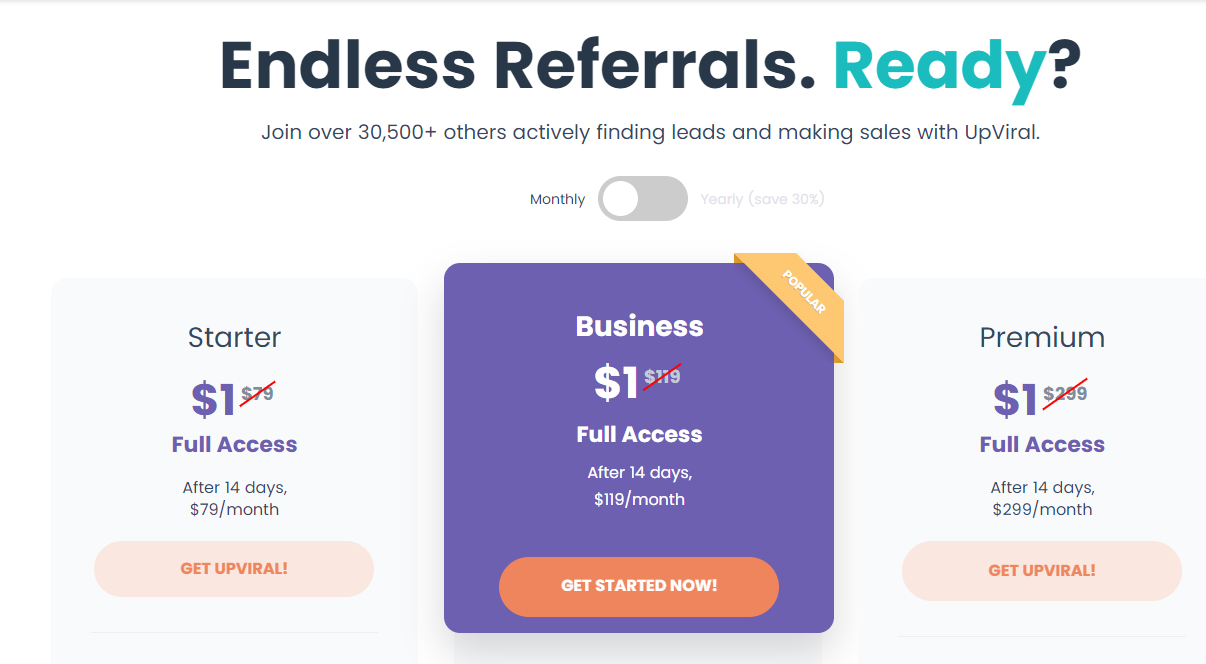The width and height of the screenshot is (1206, 664).
Task: Click the Starter plan's $1 price
Action: pyautogui.click(x=213, y=400)
